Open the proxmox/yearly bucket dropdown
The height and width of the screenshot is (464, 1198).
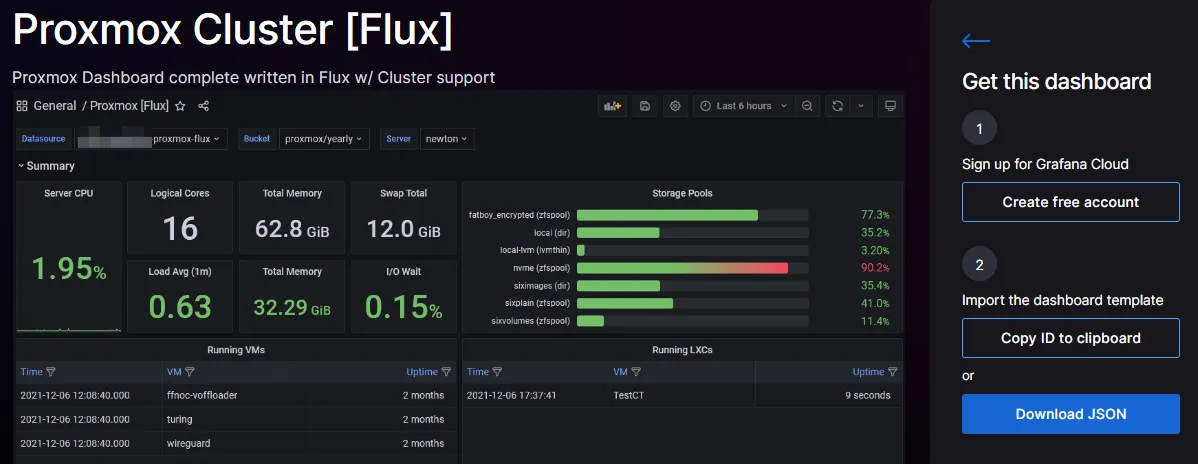point(324,139)
